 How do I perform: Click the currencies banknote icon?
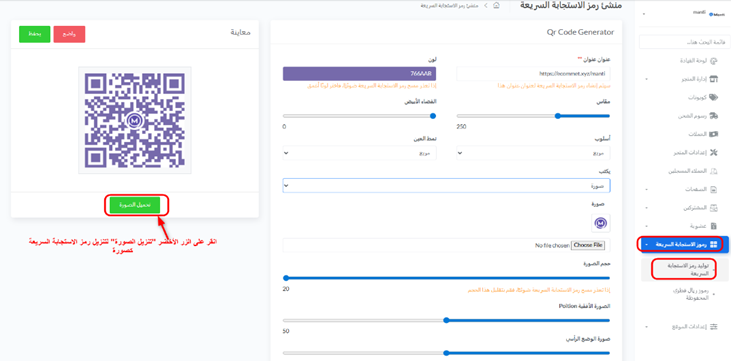tap(713, 134)
